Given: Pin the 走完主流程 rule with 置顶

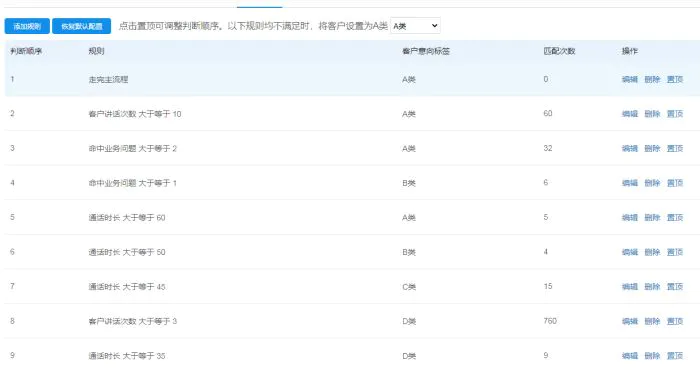Looking at the screenshot, I should pyautogui.click(x=675, y=79).
